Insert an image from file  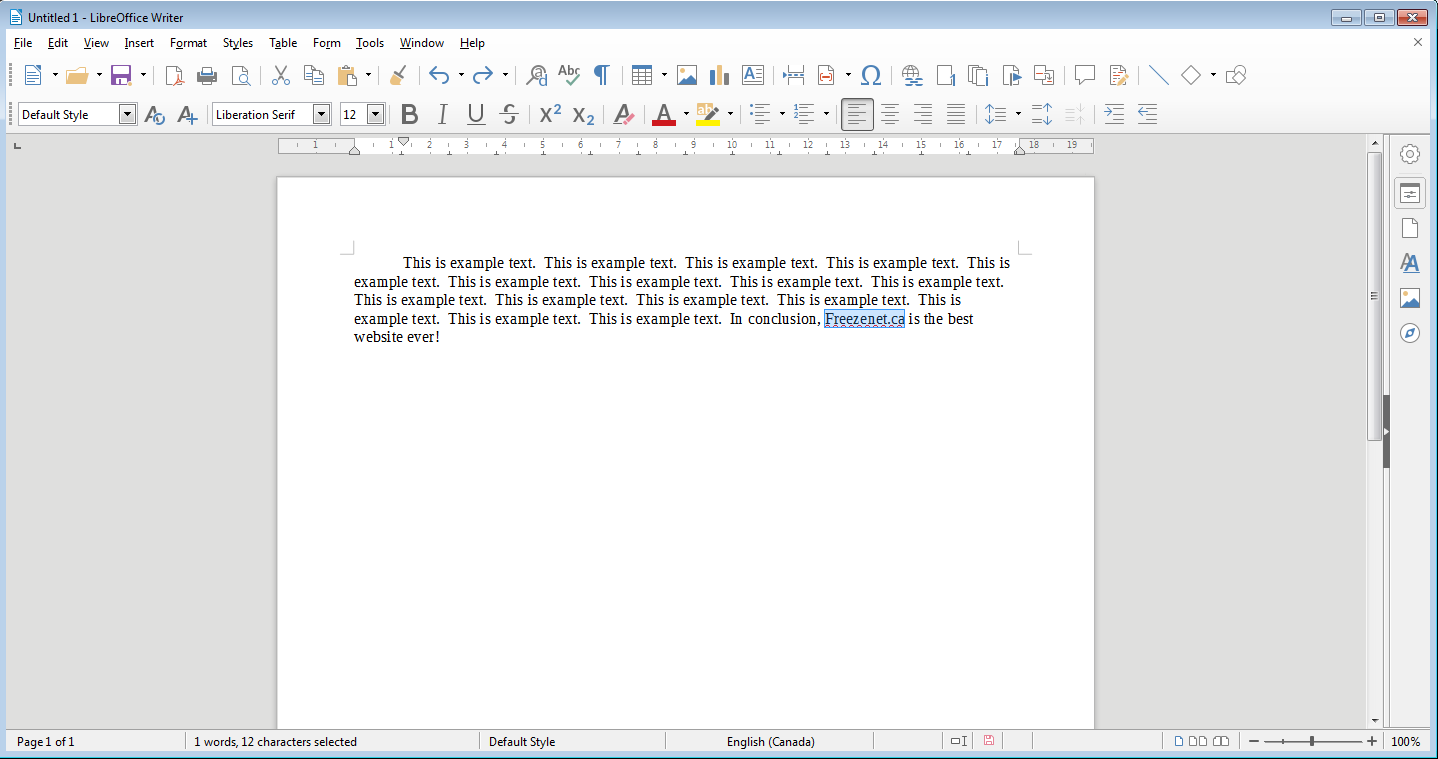click(686, 75)
